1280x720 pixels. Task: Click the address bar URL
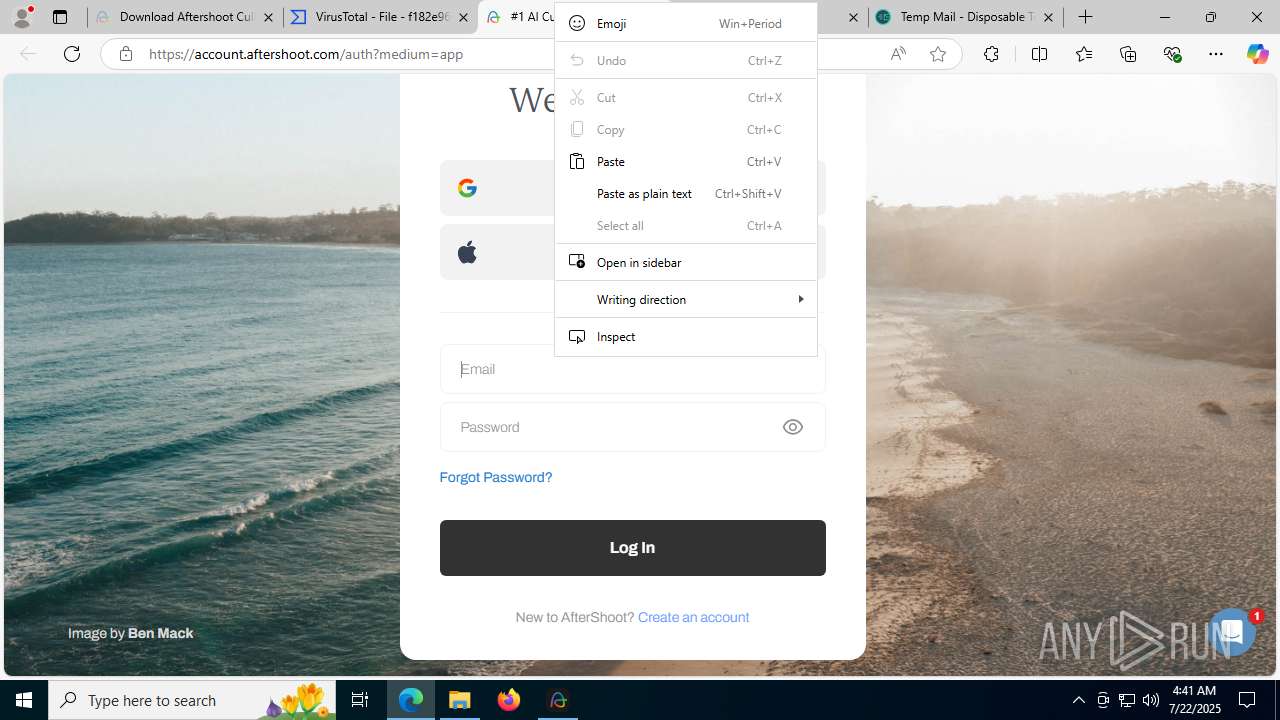point(306,54)
